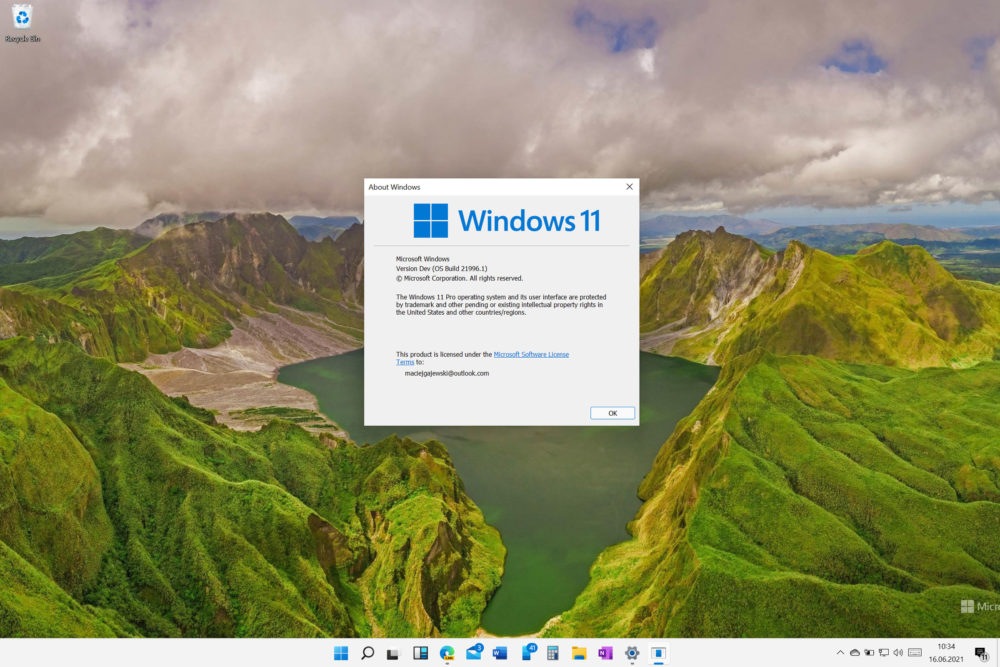Open the clock showing 10:34

pos(946,653)
